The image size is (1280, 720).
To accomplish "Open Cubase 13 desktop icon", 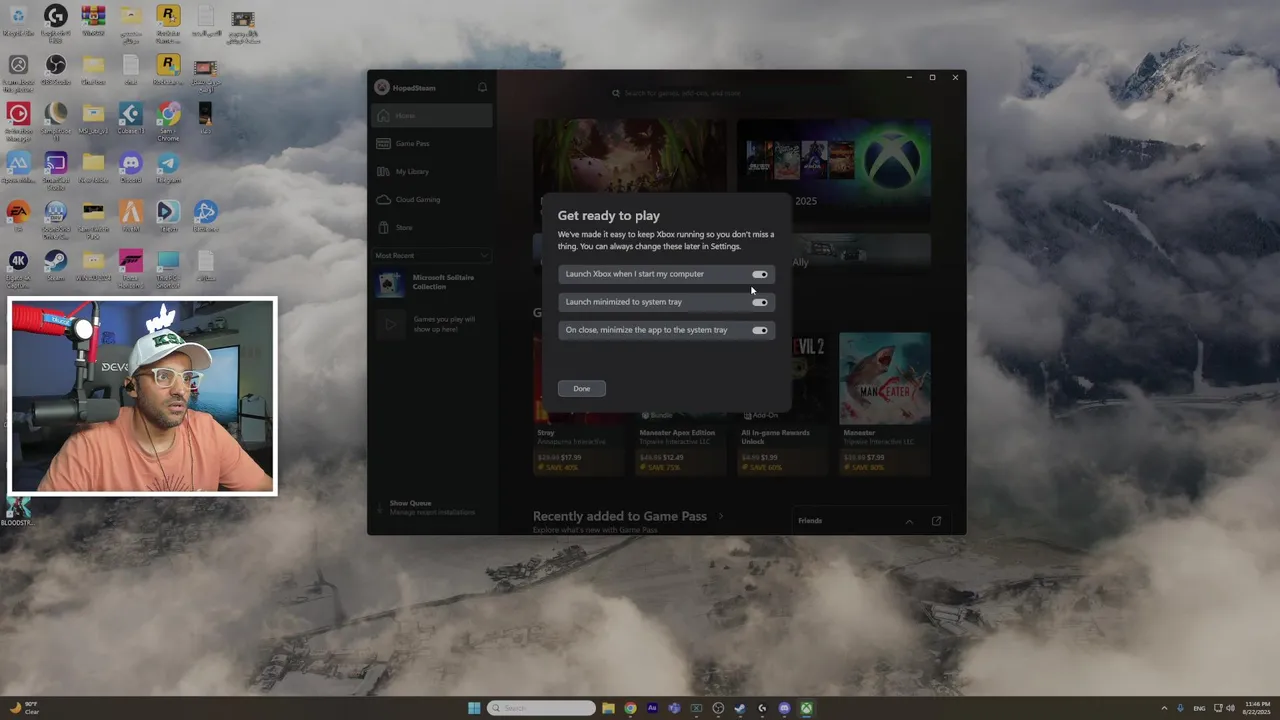I will click(x=131, y=119).
